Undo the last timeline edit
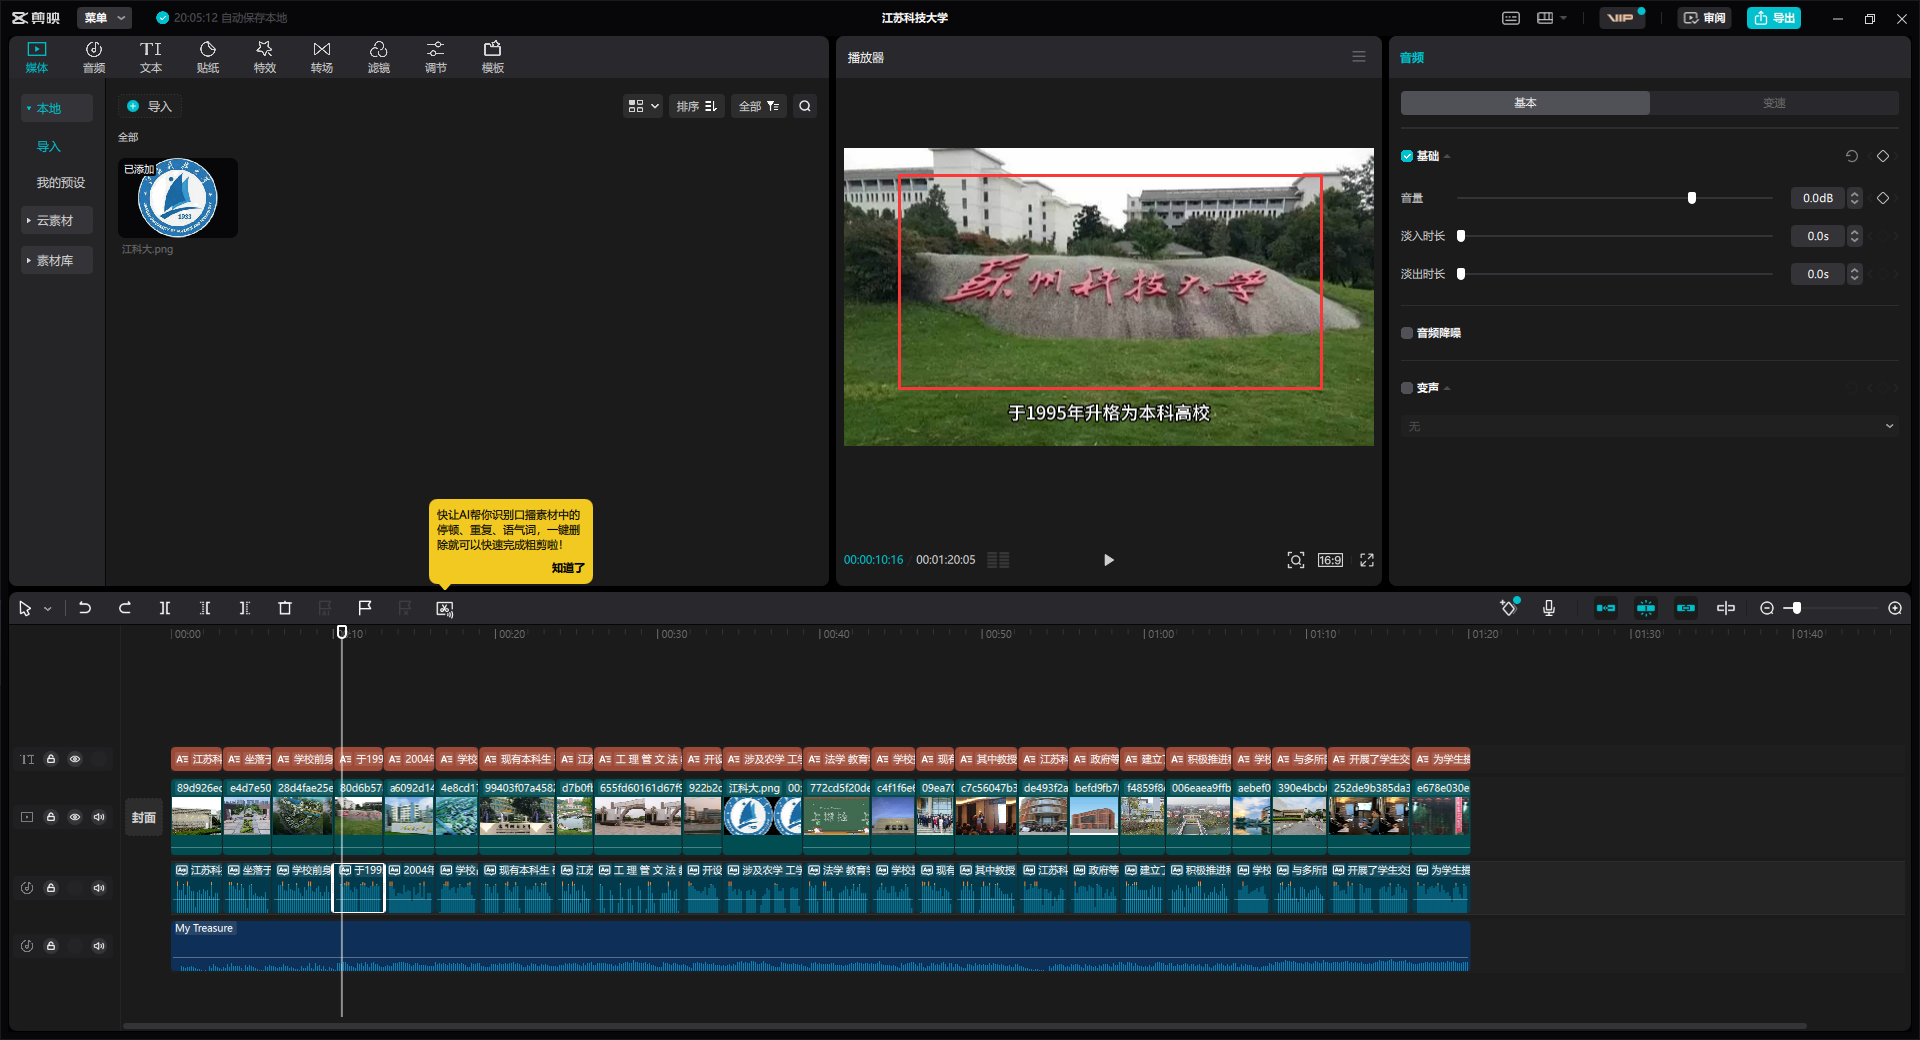Screen dimensions: 1920x1040 tap(85, 608)
